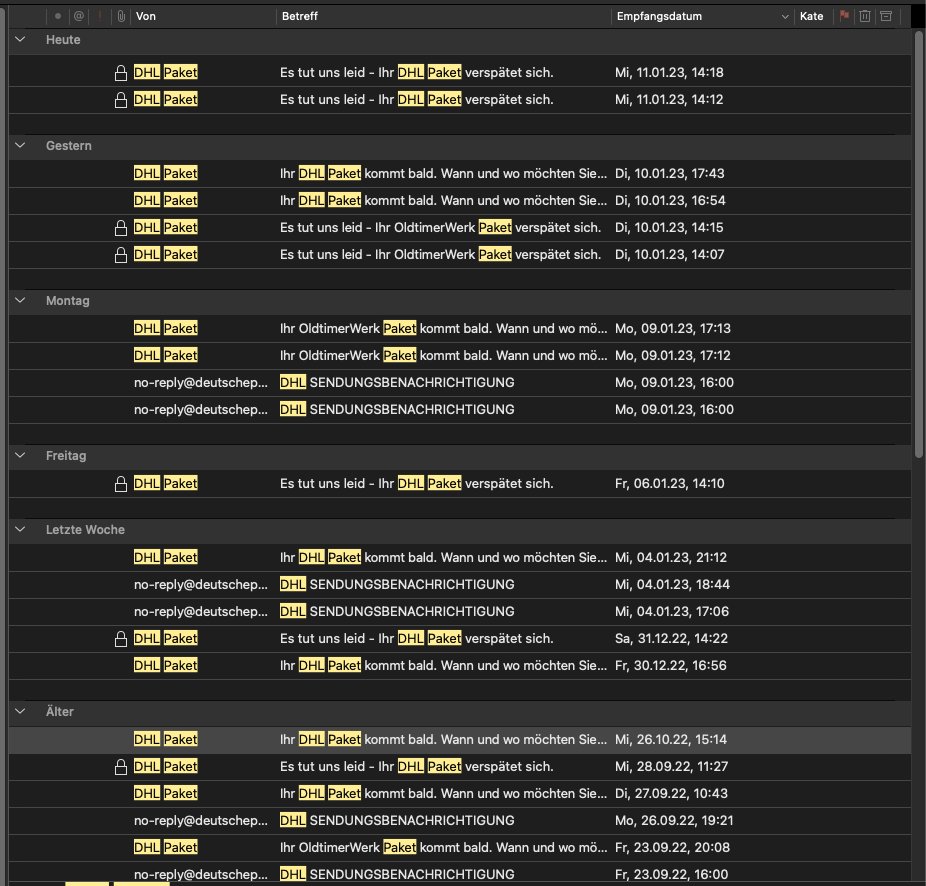The width and height of the screenshot is (926, 886).
Task: Click subject of 10.01.23 14:07 OldtimerWerk email
Action: click(x=441, y=255)
